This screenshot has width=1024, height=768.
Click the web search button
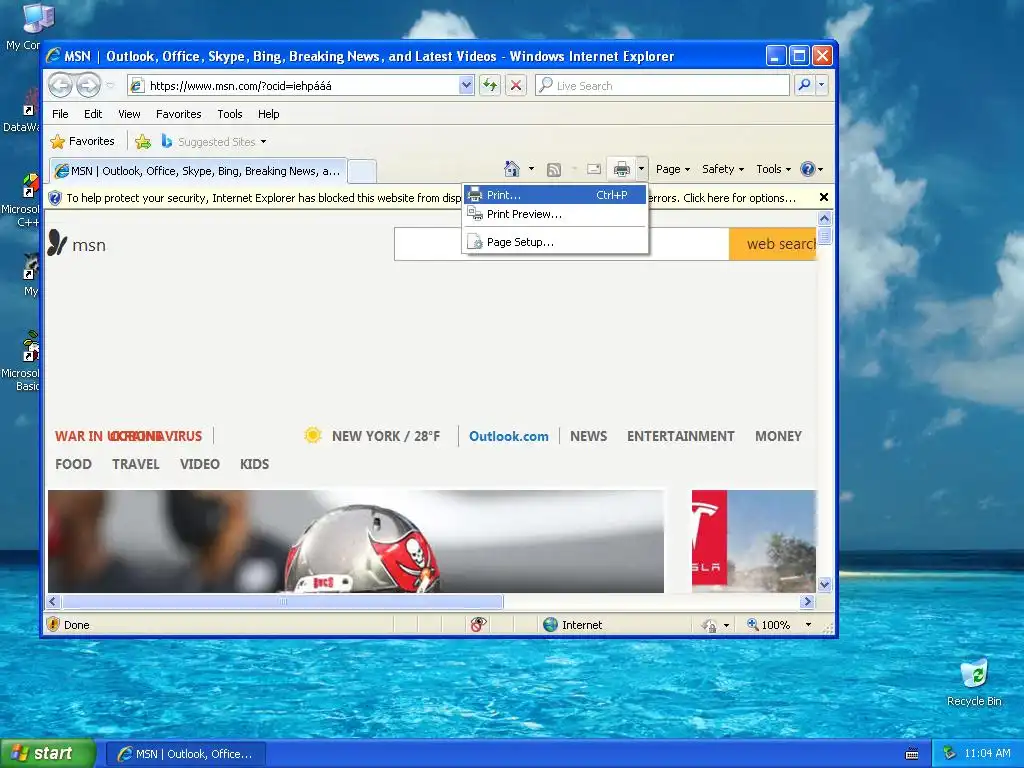(773, 244)
